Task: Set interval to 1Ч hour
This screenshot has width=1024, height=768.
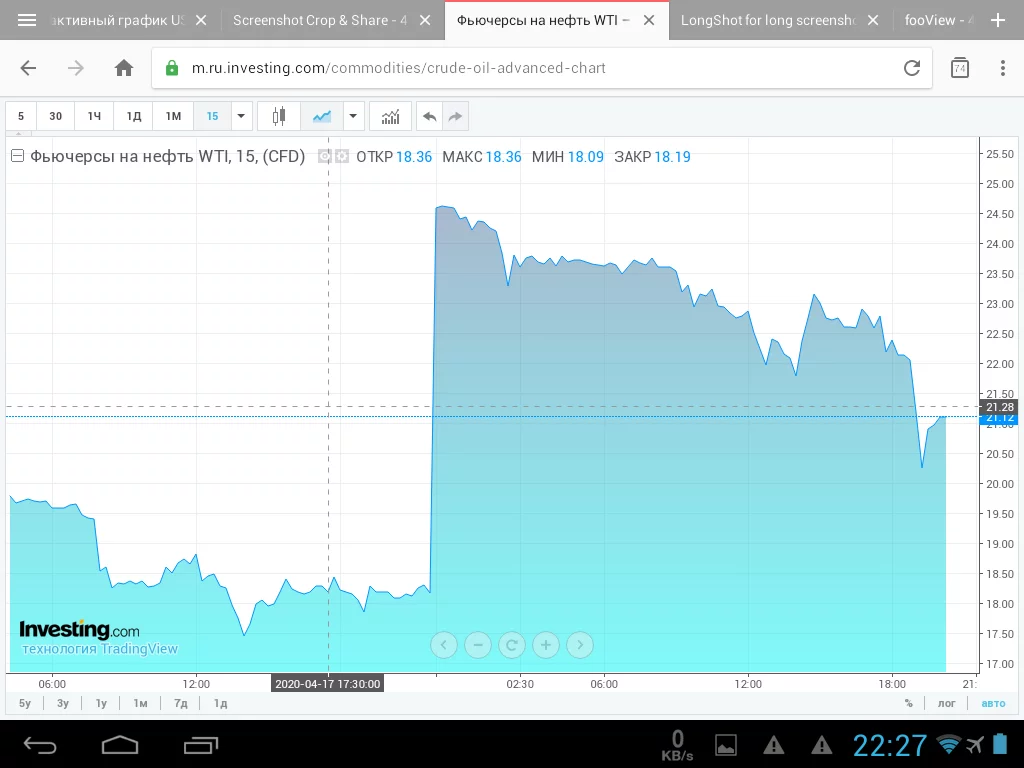Action: [94, 116]
